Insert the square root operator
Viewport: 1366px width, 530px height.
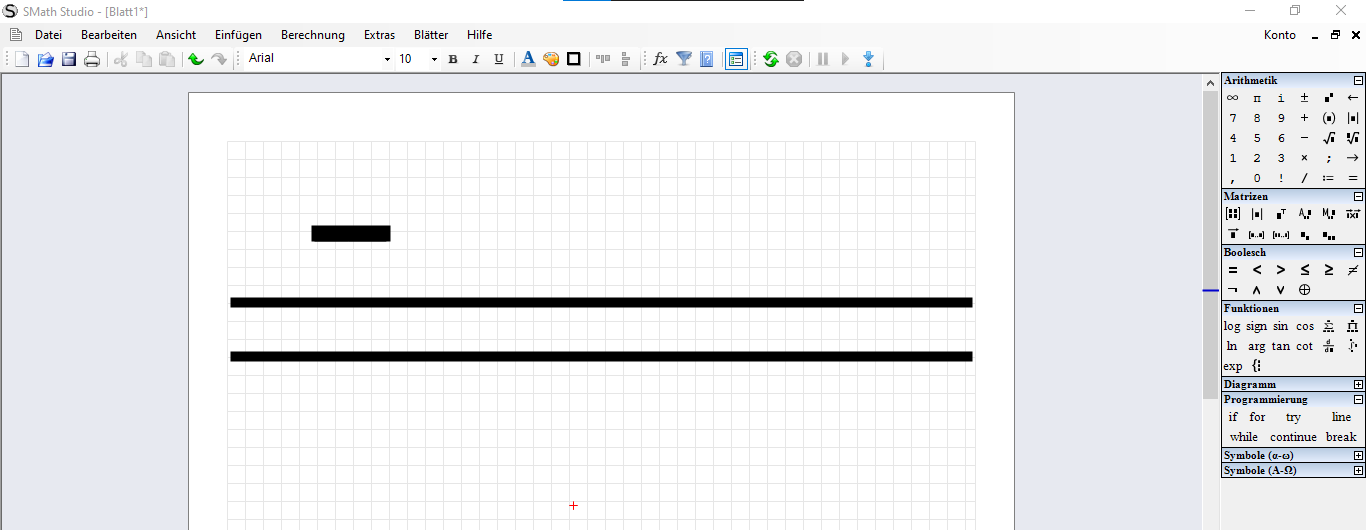coord(1328,138)
